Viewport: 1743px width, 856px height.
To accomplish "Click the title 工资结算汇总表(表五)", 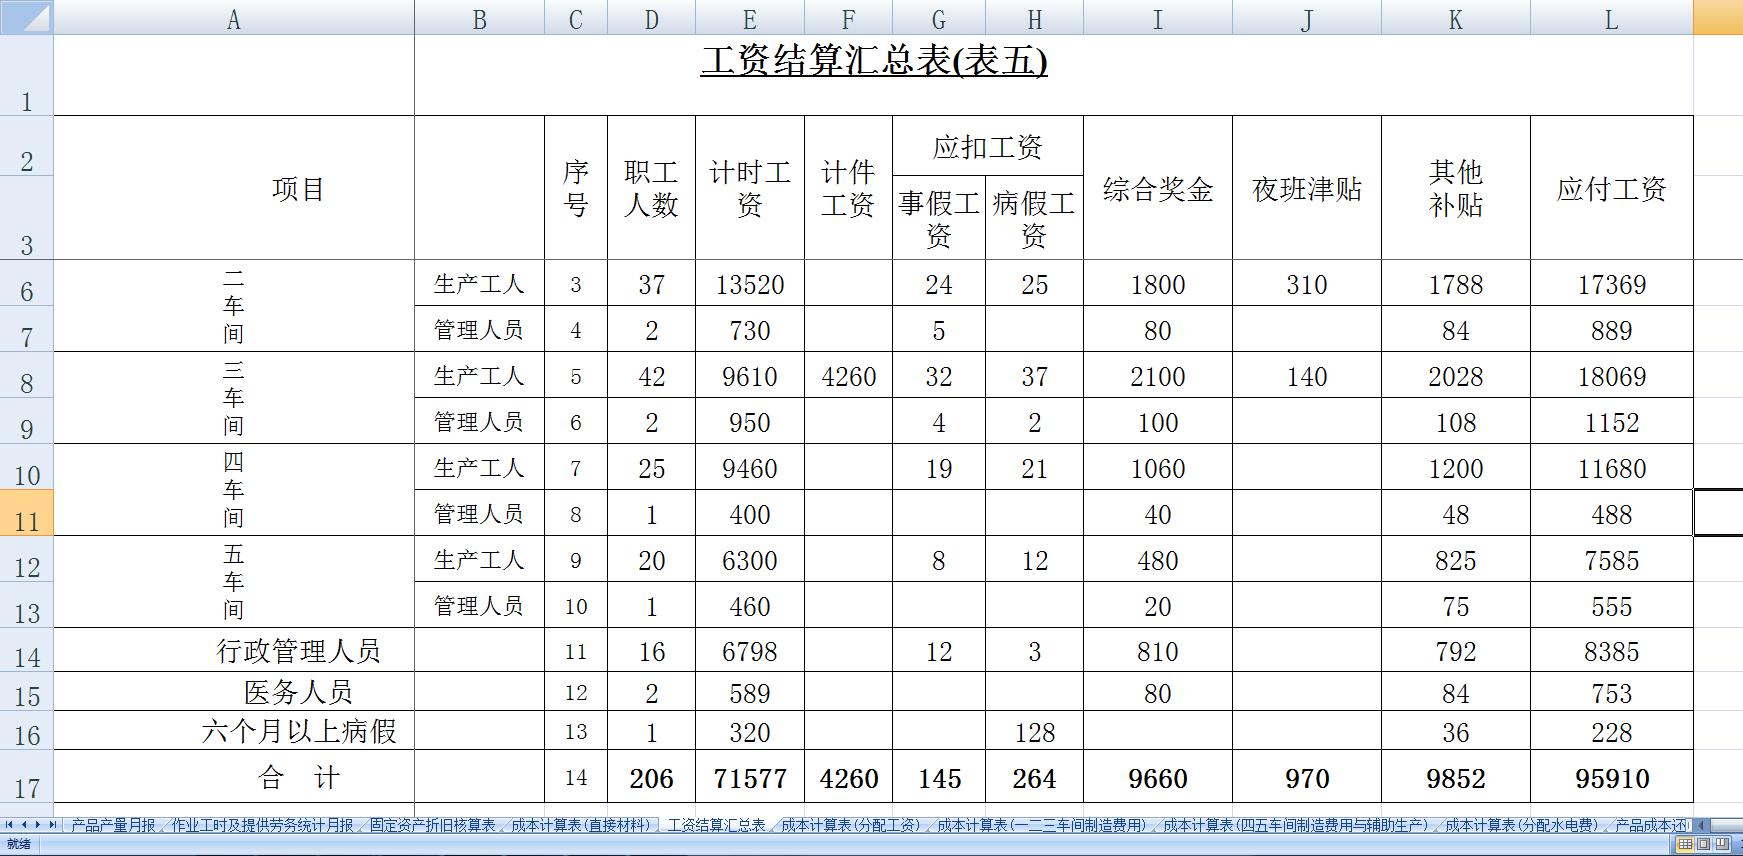I will [x=874, y=61].
